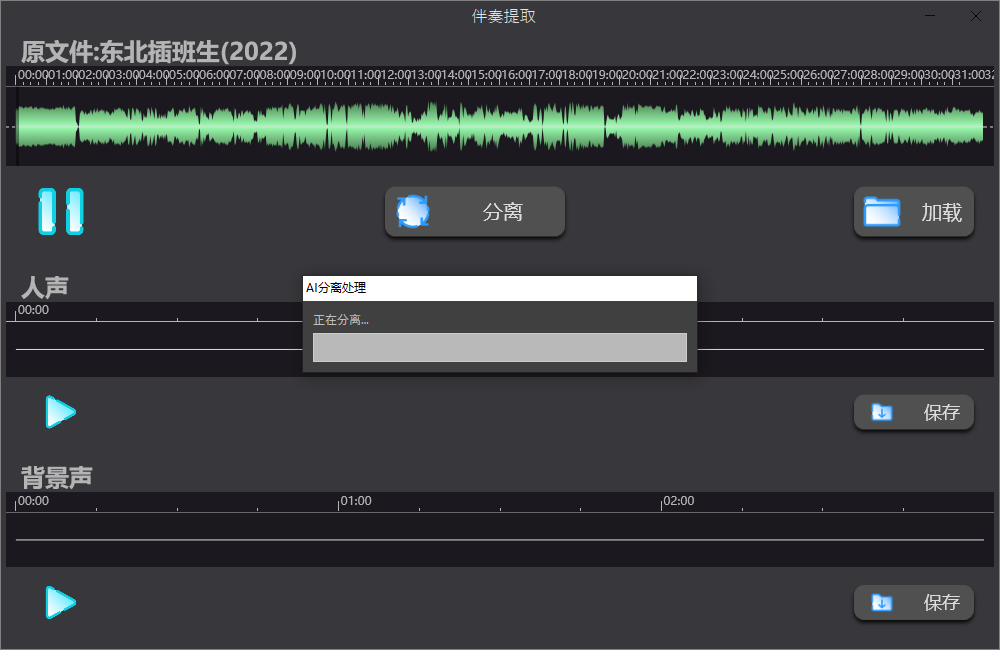Screen dimensions: 1000x650
Task: Save the extracted vocal track with 保存
Action: (x=913, y=411)
